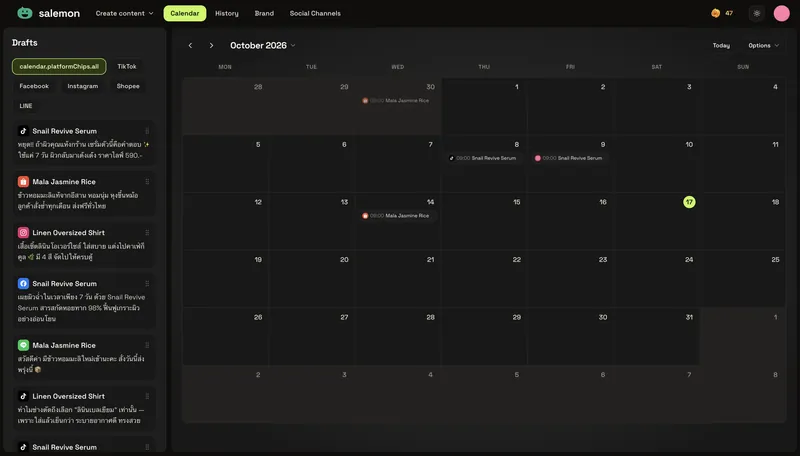Click the TikTok icon on first Snail Revive Serum draft
Viewport: 800px width, 456px height.
(23, 131)
